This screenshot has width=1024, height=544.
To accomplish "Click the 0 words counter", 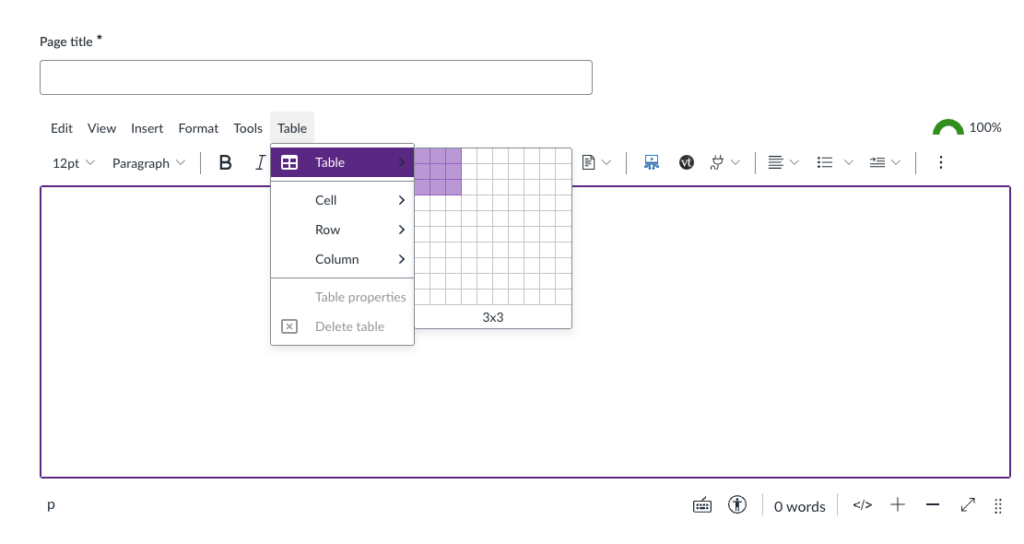I will [800, 506].
